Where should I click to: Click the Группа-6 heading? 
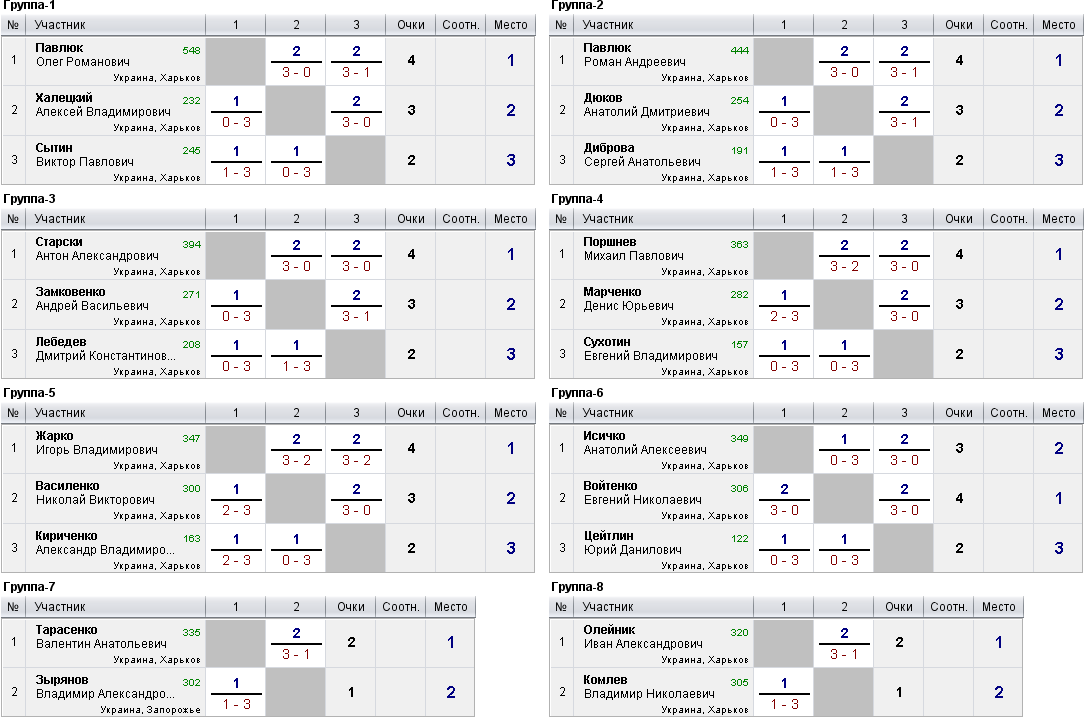click(577, 393)
